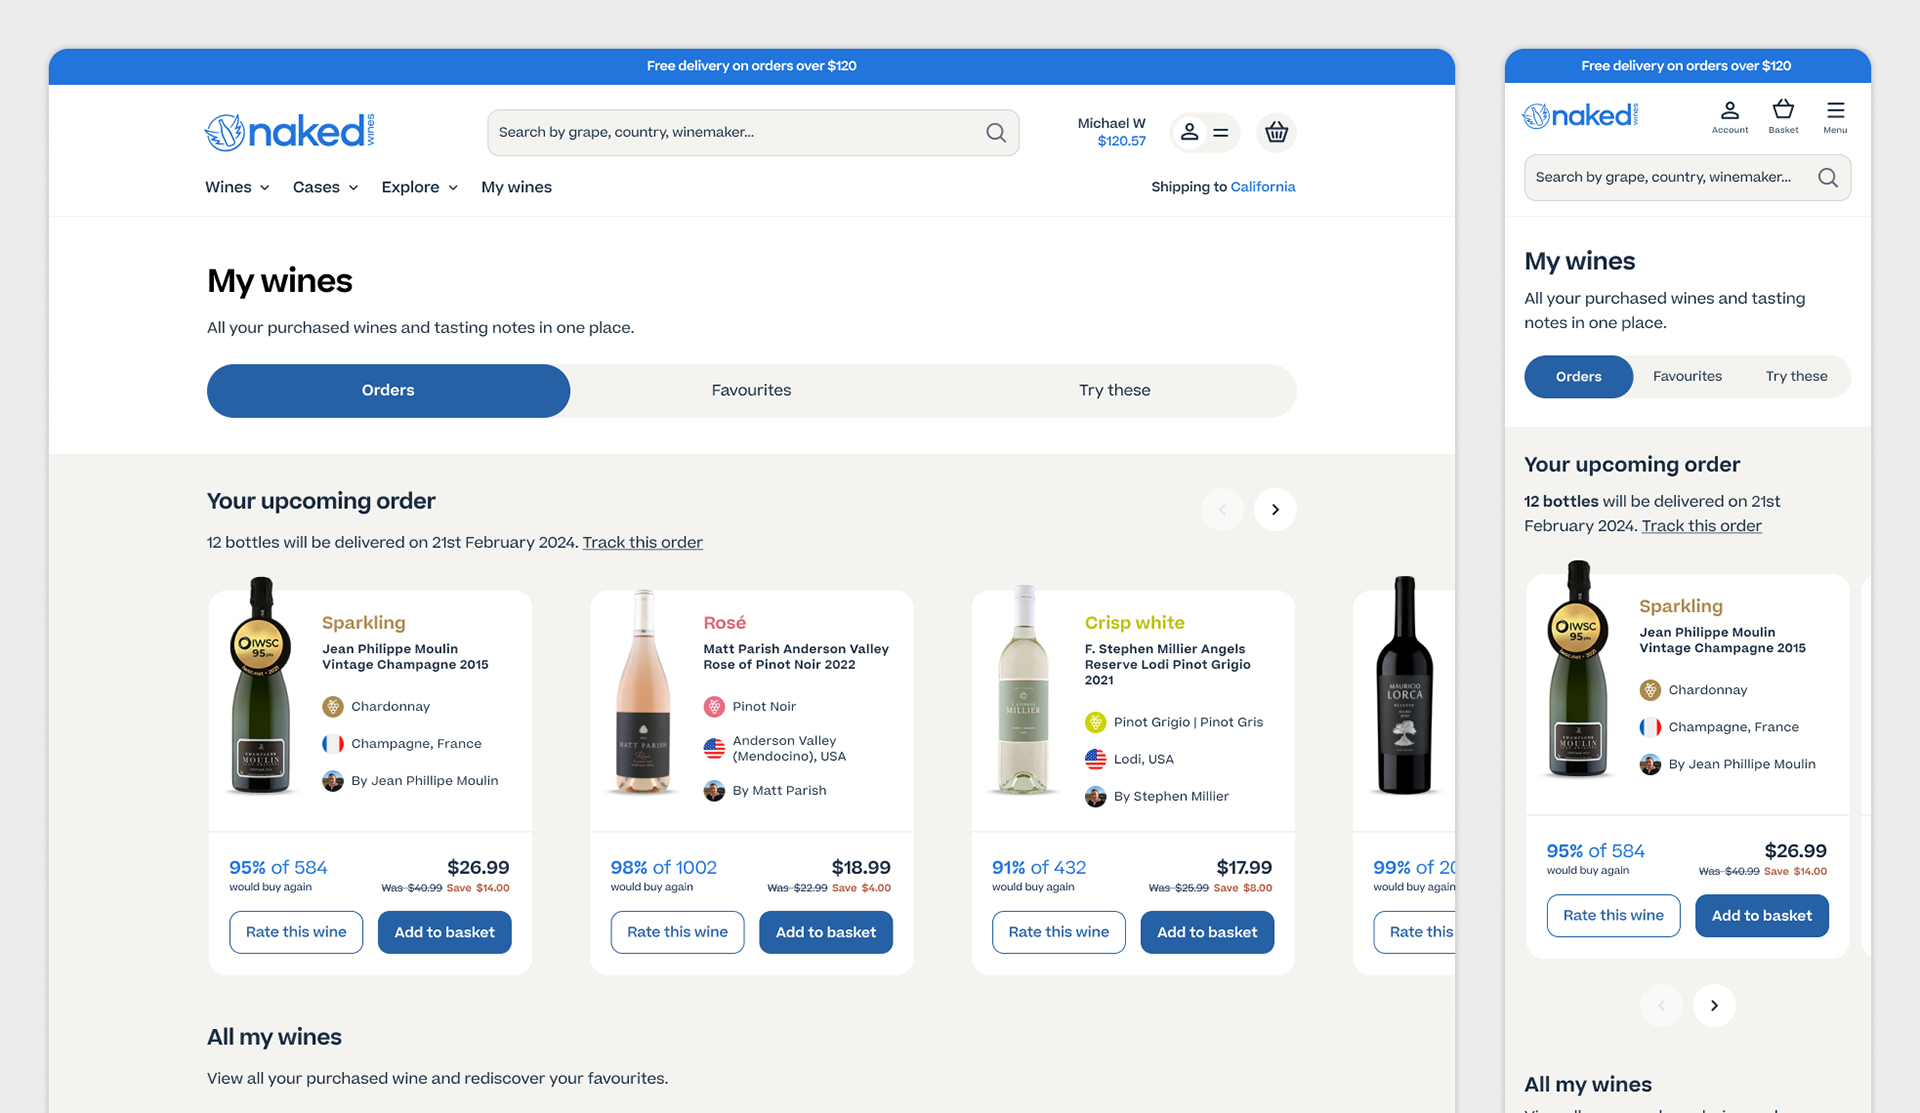Click the Mauricio Lorca red bottle image
This screenshot has height=1113, width=1920.
tap(1404, 686)
